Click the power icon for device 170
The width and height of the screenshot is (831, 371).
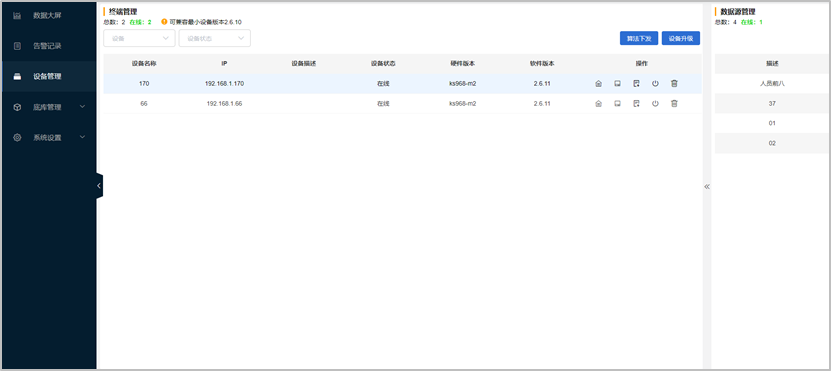point(655,84)
